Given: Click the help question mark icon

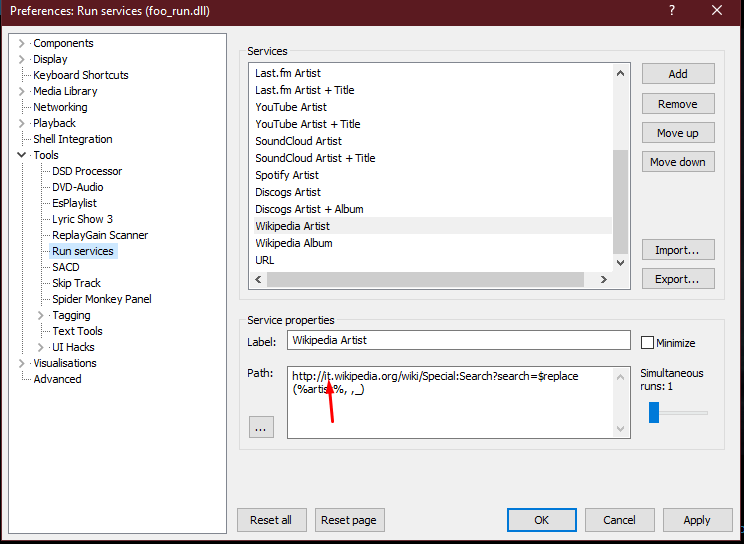Looking at the screenshot, I should 672,11.
